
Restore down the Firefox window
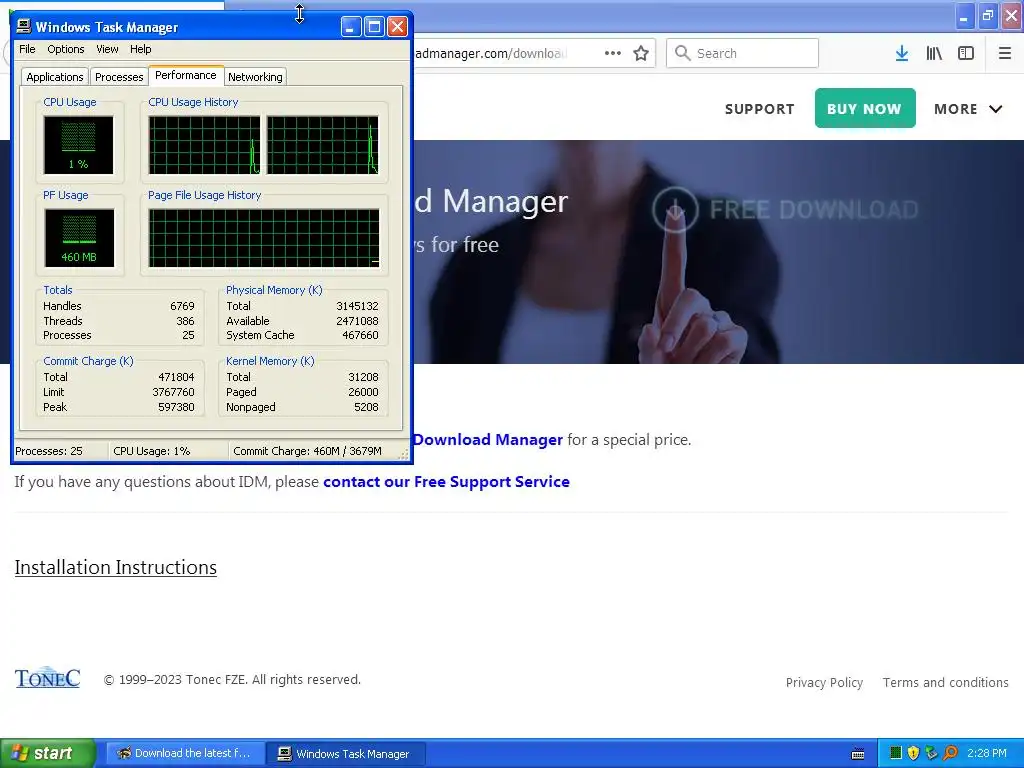pyautogui.click(x=987, y=16)
